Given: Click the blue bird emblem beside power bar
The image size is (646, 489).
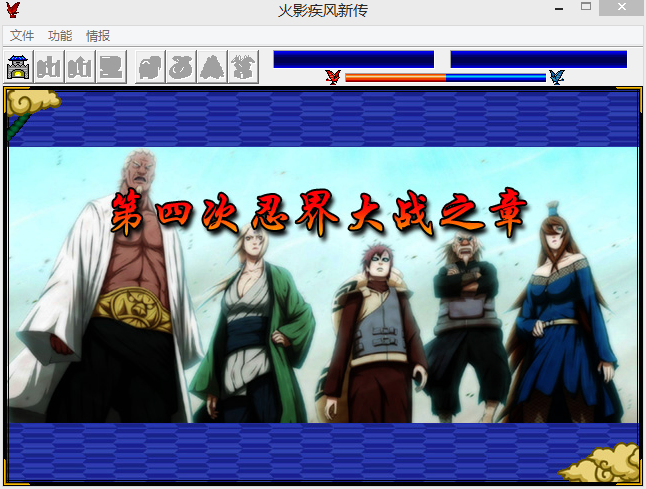Looking at the screenshot, I should 557,77.
